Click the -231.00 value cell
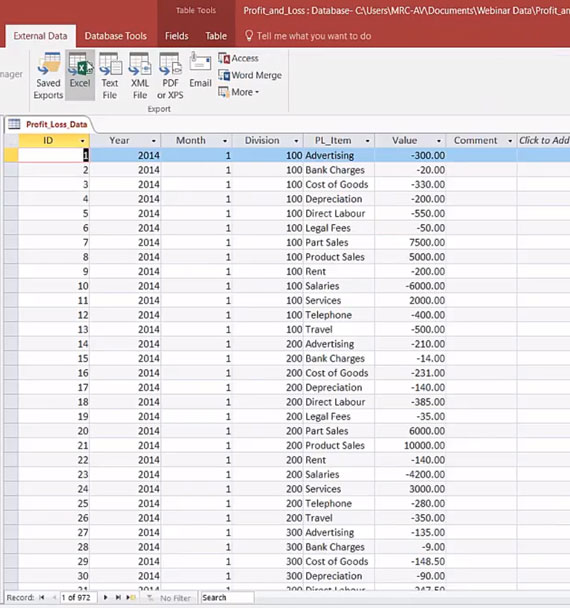 [x=410, y=373]
